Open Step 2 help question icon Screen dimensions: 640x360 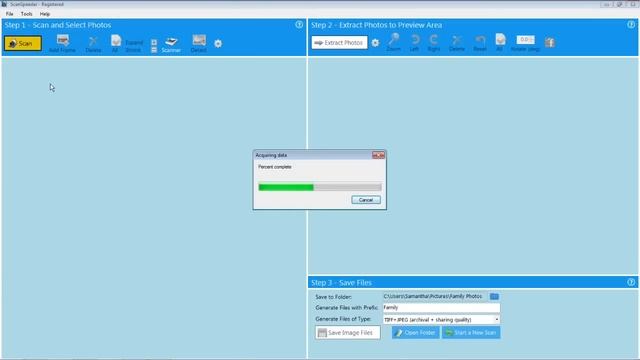631,24
